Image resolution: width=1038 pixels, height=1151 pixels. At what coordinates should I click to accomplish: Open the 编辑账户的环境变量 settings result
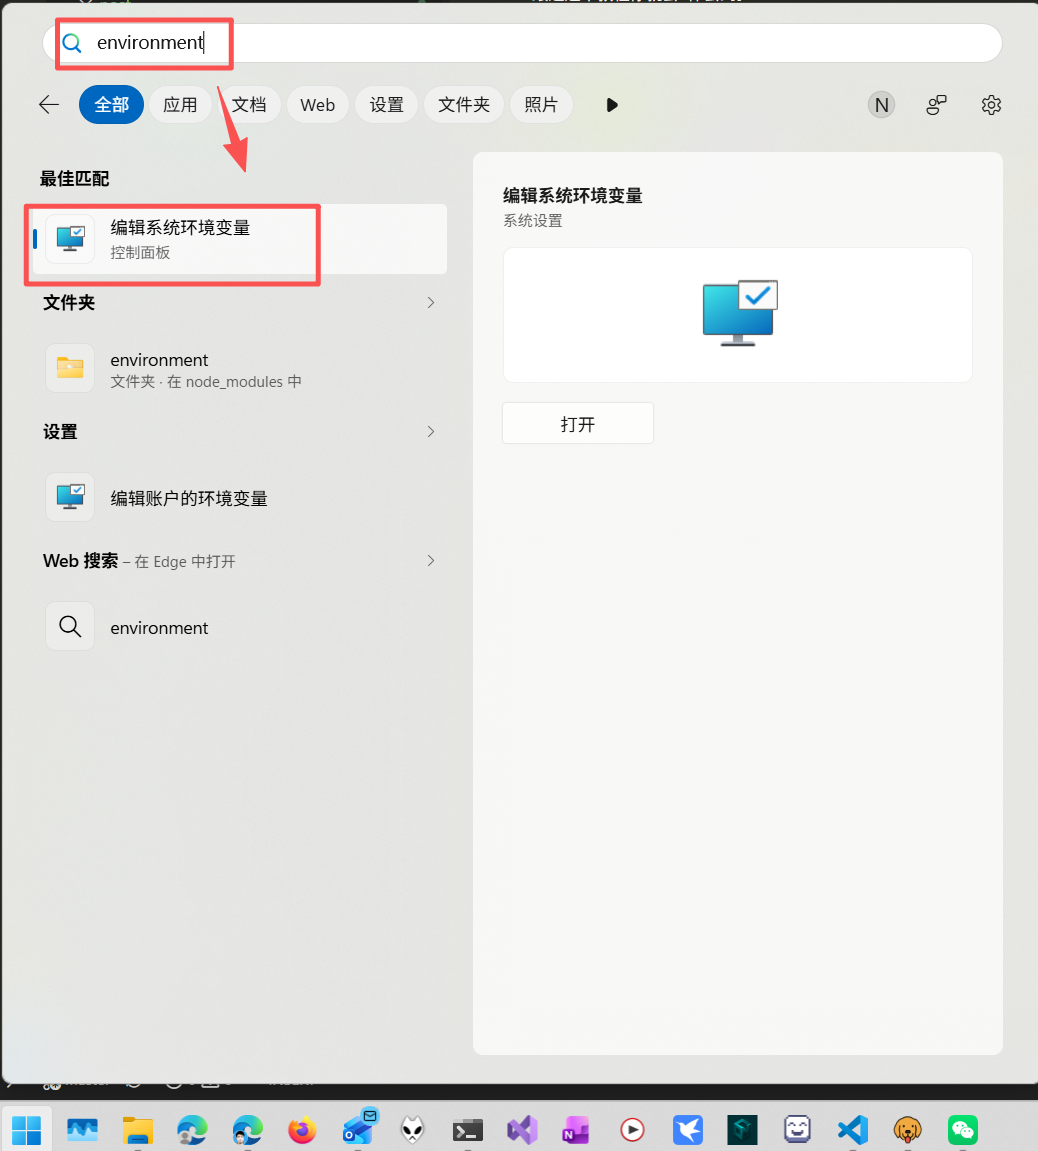[239, 498]
